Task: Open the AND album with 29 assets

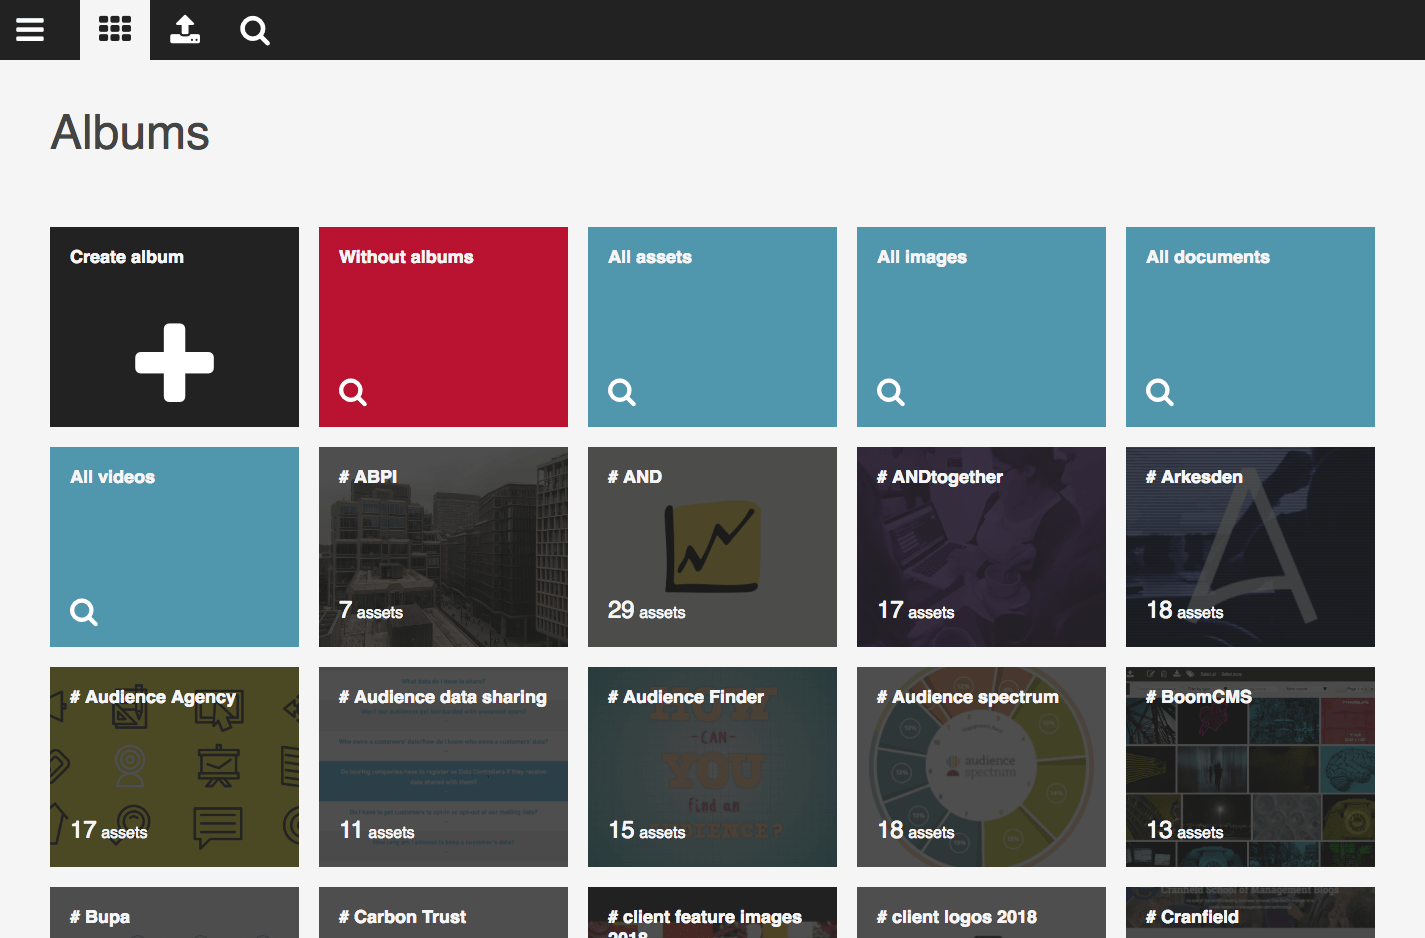Action: click(712, 547)
